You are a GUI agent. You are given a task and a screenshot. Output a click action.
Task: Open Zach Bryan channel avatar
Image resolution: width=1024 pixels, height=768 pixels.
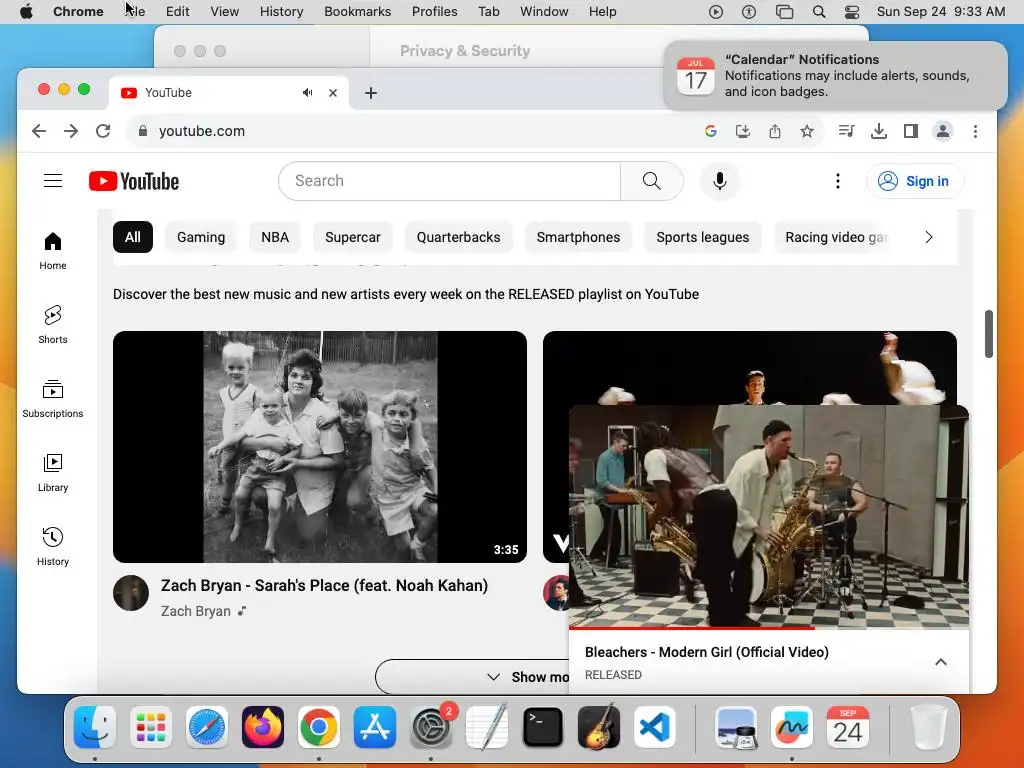131,593
